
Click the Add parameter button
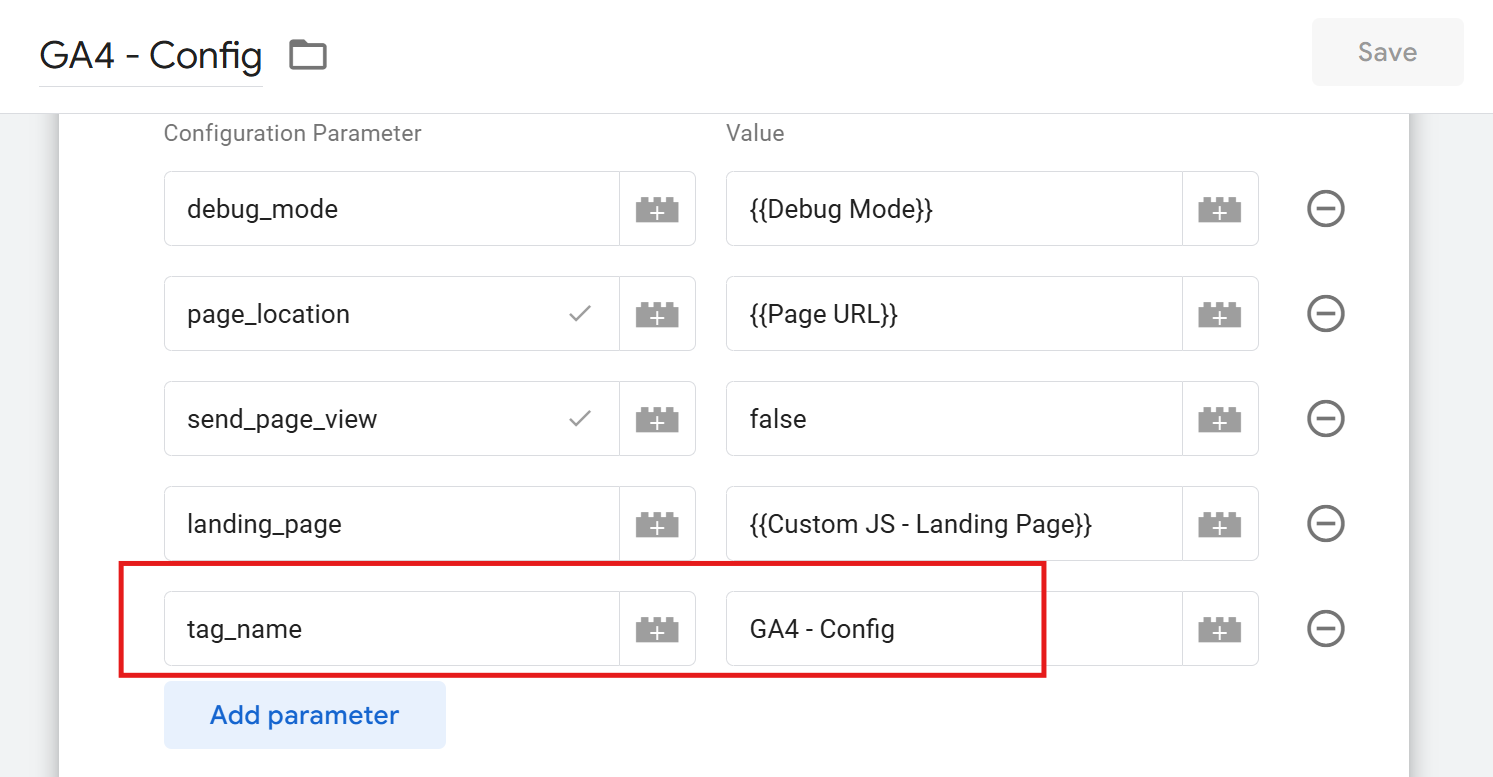click(x=304, y=716)
